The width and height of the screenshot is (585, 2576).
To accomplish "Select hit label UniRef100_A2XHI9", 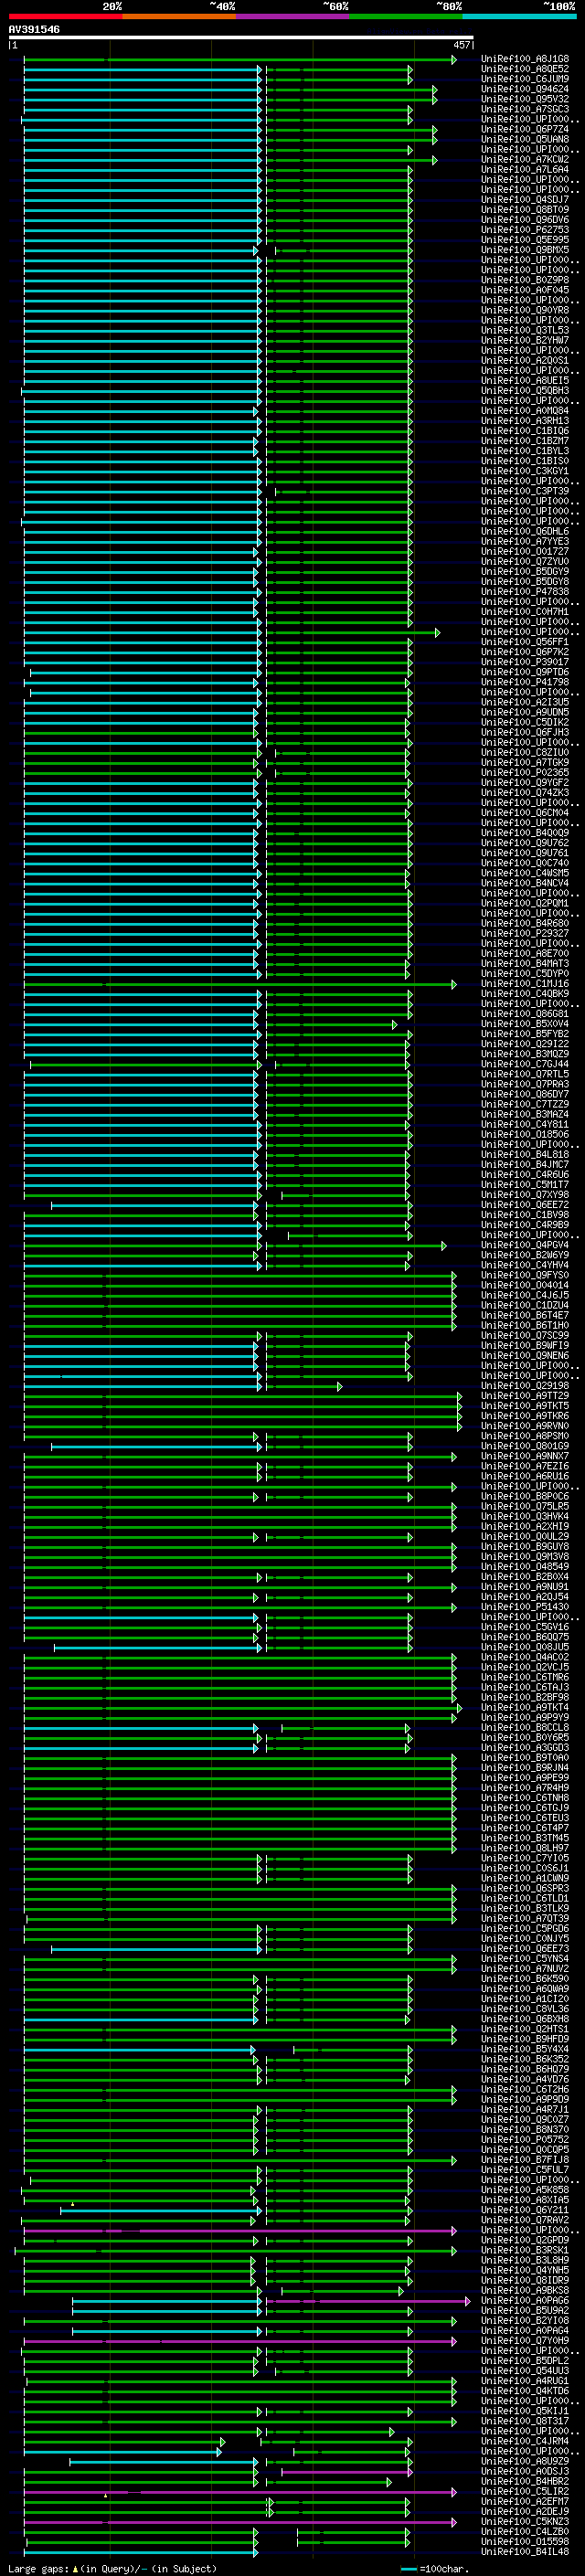I will pyautogui.click(x=525, y=1526).
